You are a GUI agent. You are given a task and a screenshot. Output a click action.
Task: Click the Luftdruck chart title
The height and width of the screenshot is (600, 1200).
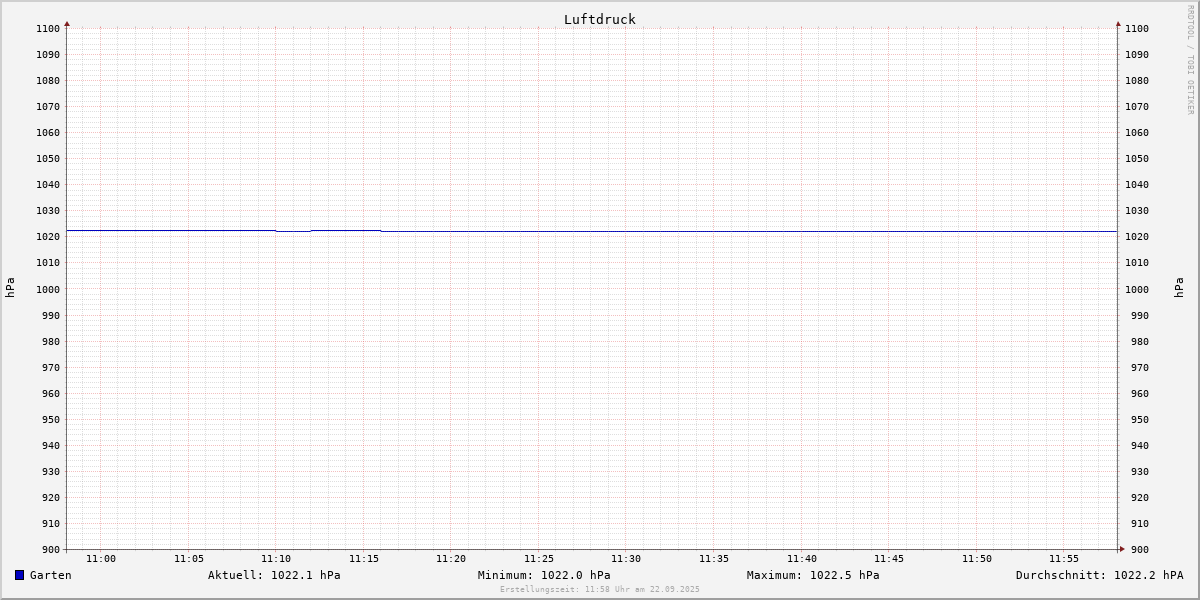coord(599,19)
